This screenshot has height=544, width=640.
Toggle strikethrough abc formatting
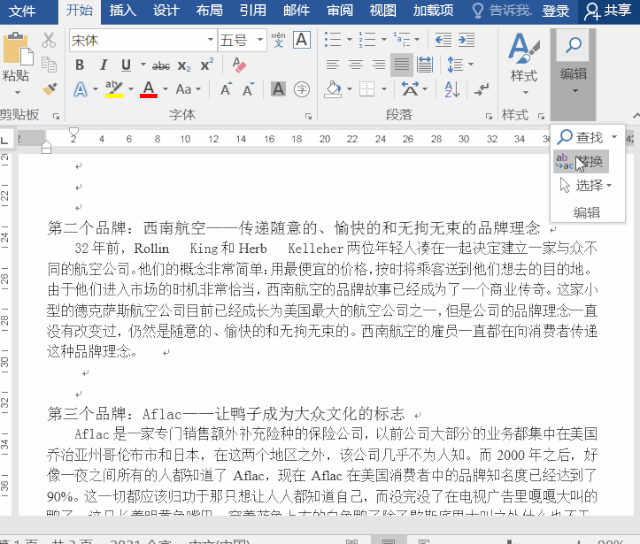pyautogui.click(x=161, y=65)
